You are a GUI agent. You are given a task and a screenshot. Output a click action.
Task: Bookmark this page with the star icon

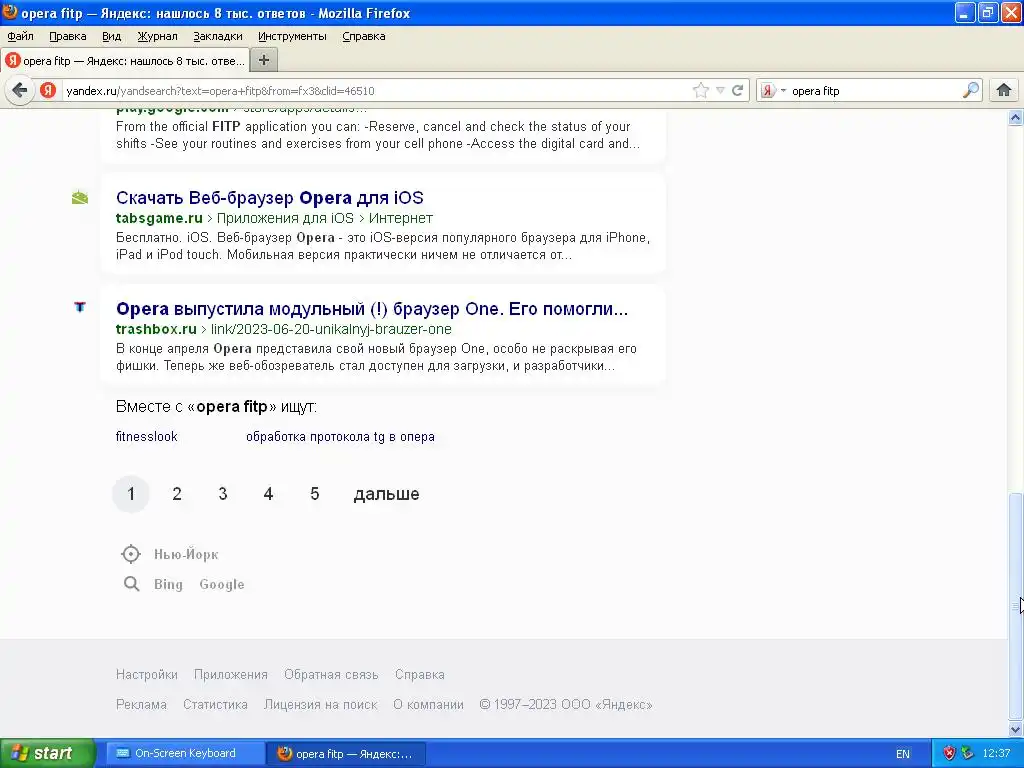tap(701, 90)
